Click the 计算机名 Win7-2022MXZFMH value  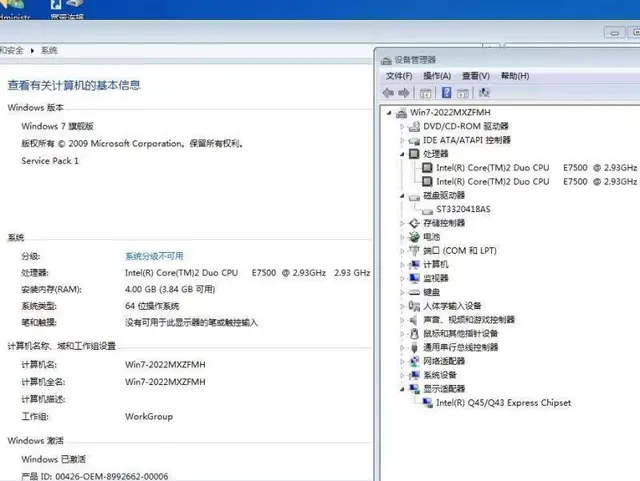click(165, 365)
